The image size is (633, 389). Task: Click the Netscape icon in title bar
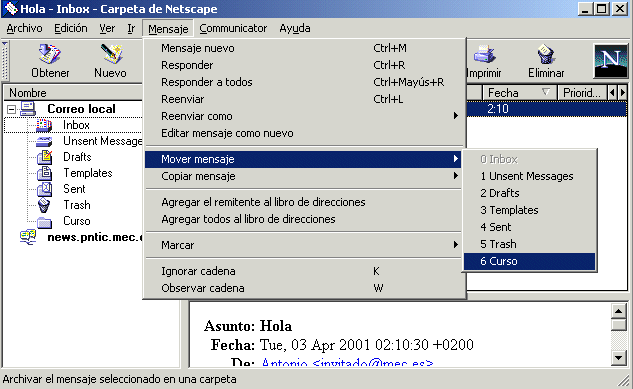(x=10, y=8)
